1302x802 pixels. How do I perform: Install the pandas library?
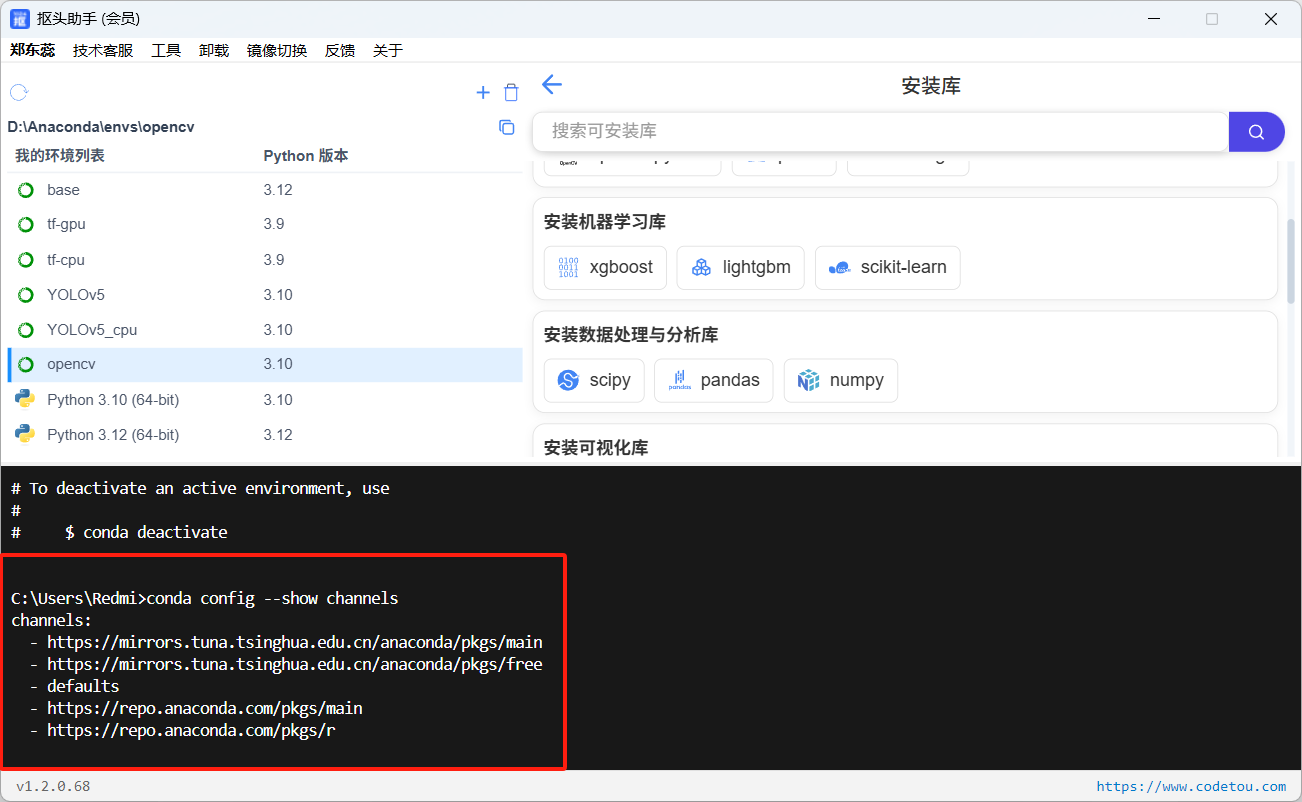click(713, 380)
